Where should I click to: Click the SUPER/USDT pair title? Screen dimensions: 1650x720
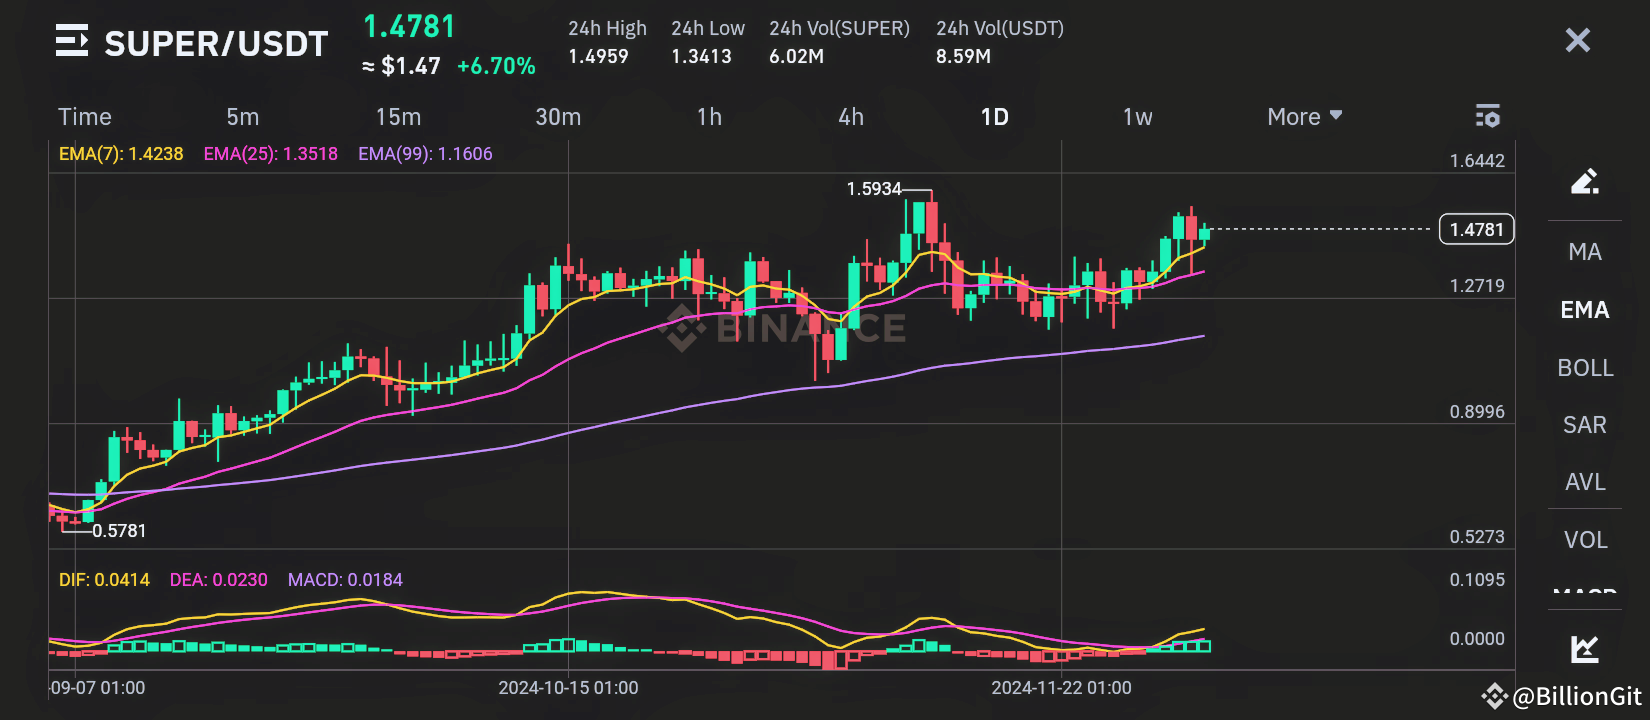click(x=216, y=43)
